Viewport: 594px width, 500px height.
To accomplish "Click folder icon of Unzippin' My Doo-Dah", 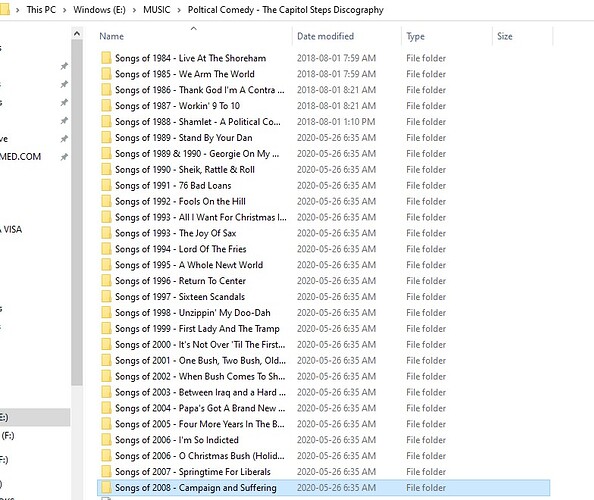I will [106, 312].
